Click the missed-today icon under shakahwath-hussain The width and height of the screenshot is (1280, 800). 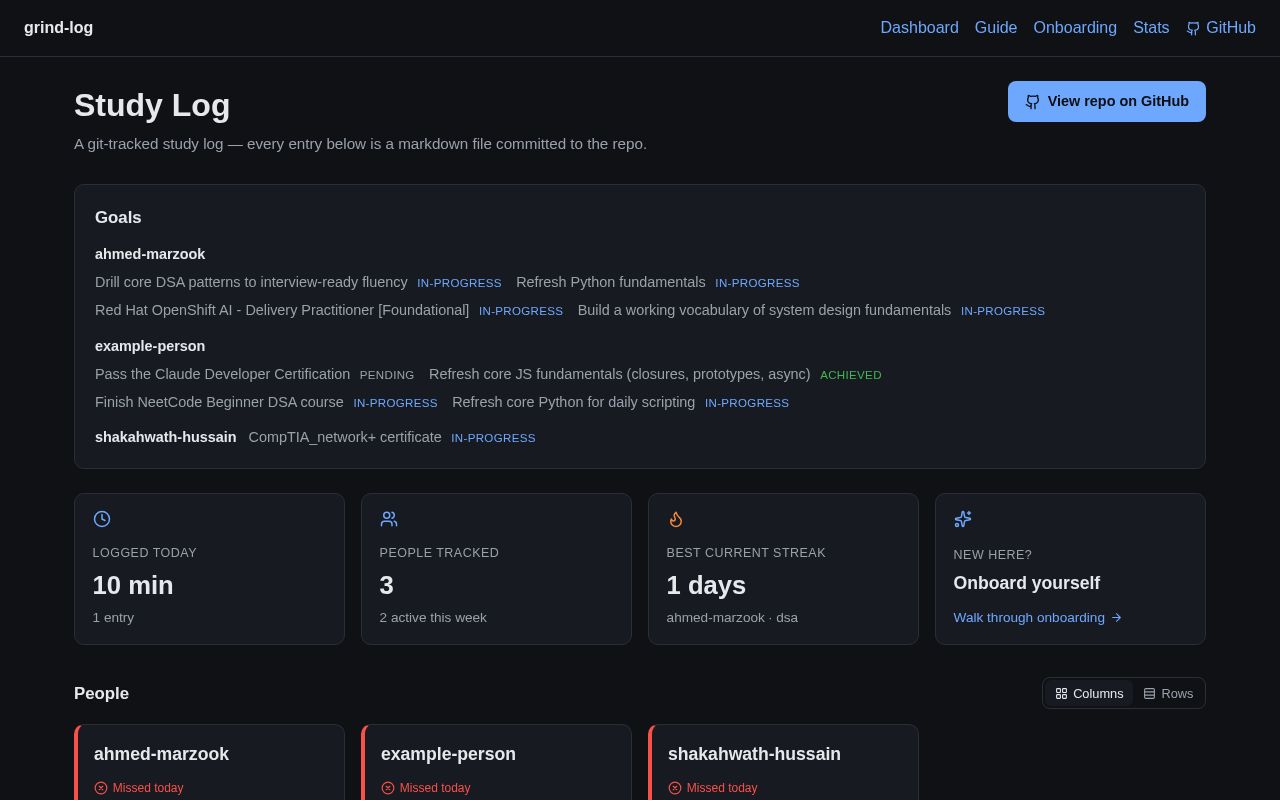(675, 788)
